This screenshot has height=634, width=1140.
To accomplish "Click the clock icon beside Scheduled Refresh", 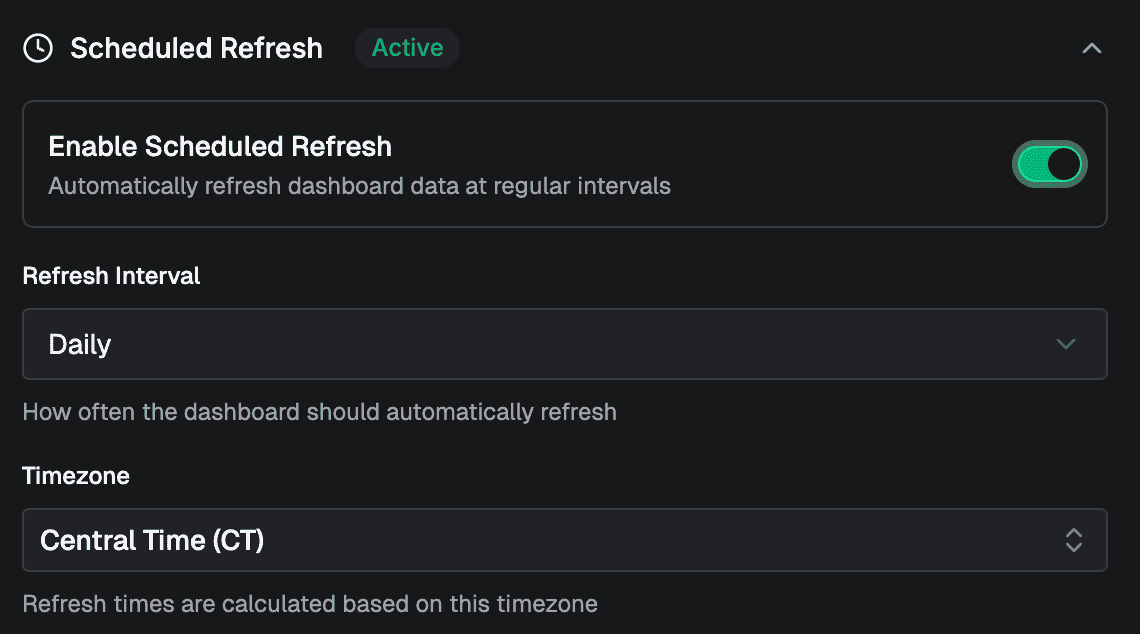I will [38, 48].
